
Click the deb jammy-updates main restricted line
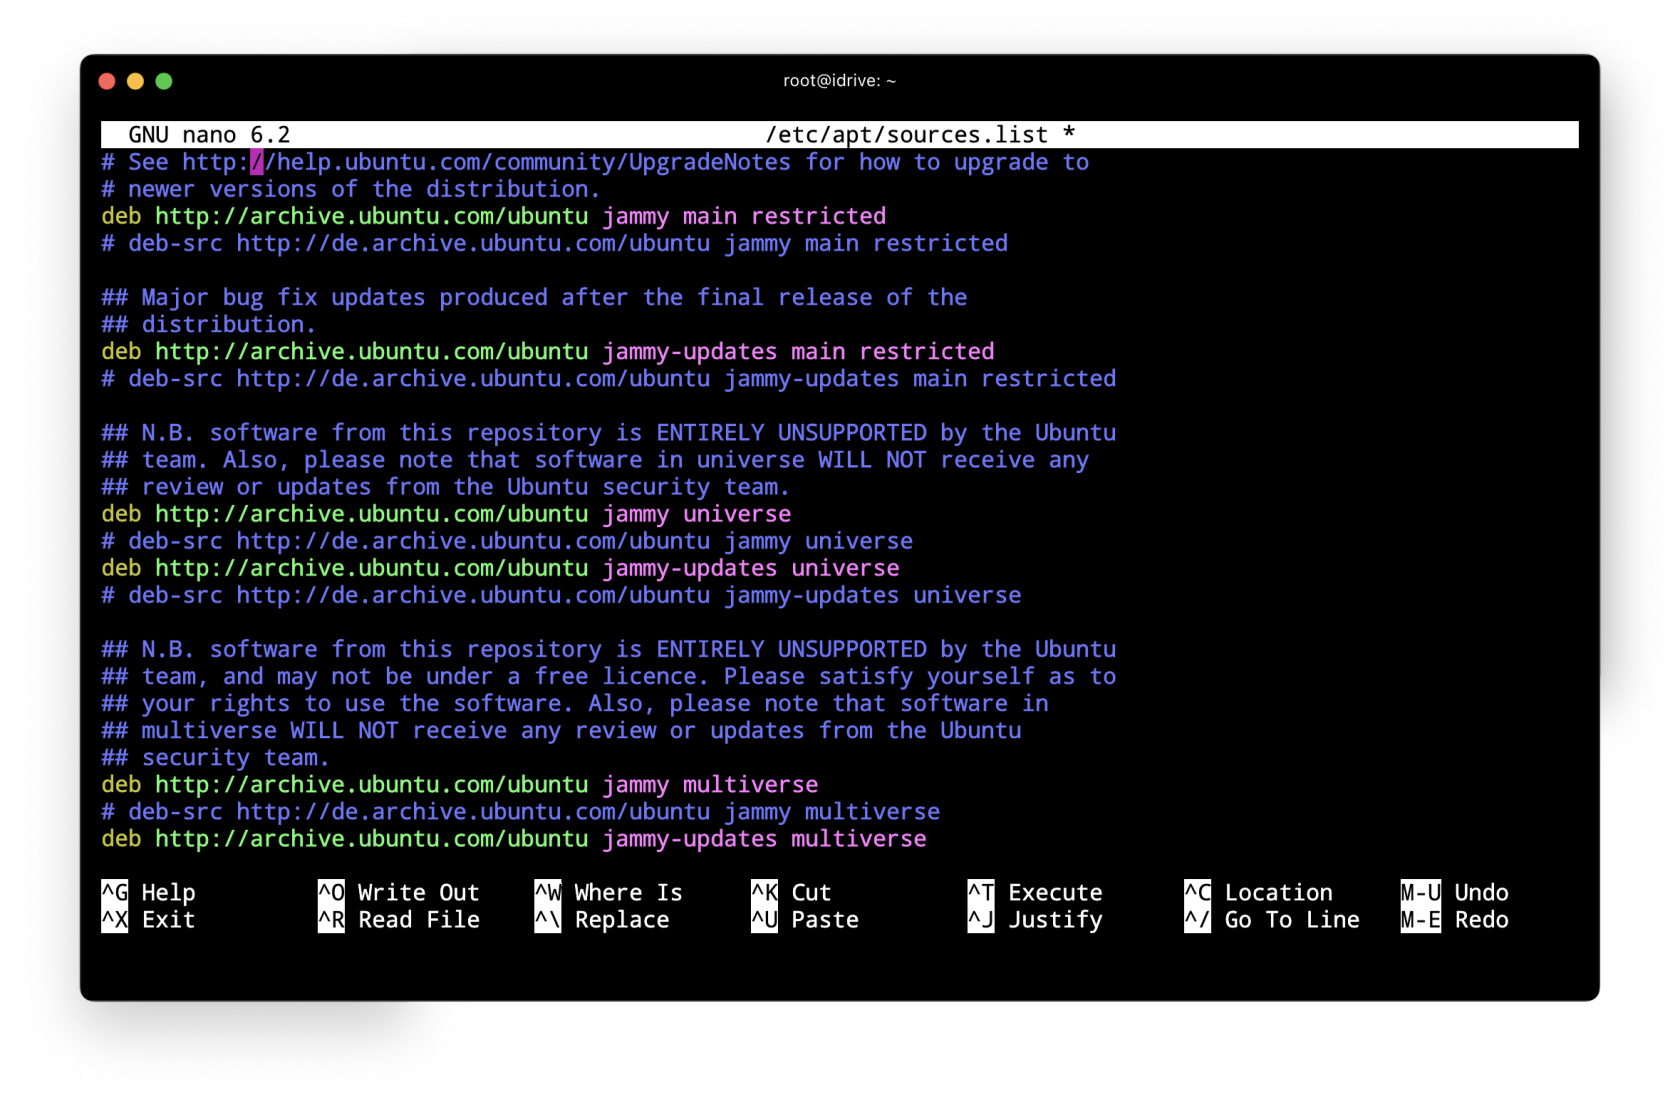point(548,351)
